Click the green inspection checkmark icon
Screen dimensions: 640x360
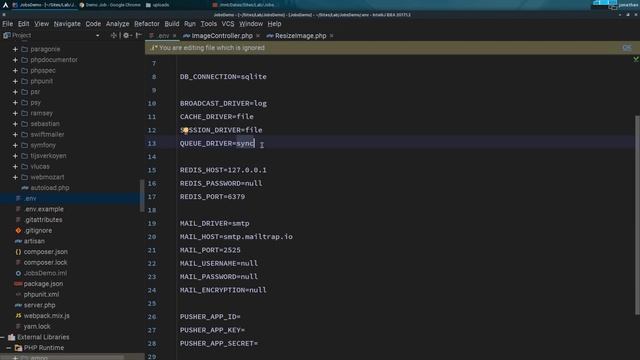pyautogui.click(x=636, y=60)
